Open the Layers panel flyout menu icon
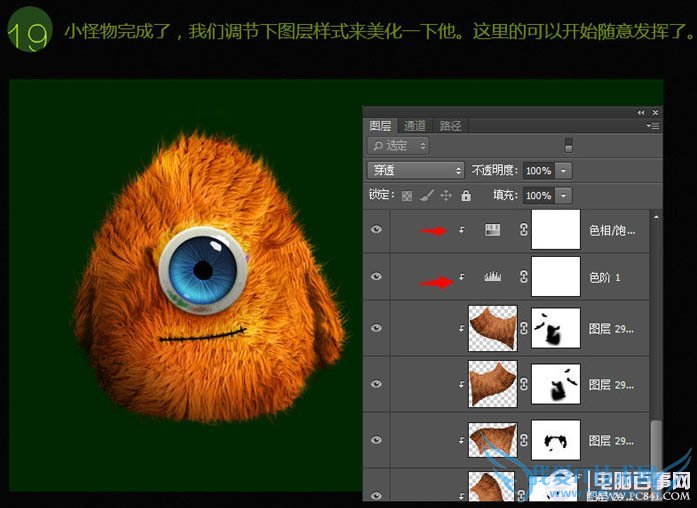 pos(653,126)
